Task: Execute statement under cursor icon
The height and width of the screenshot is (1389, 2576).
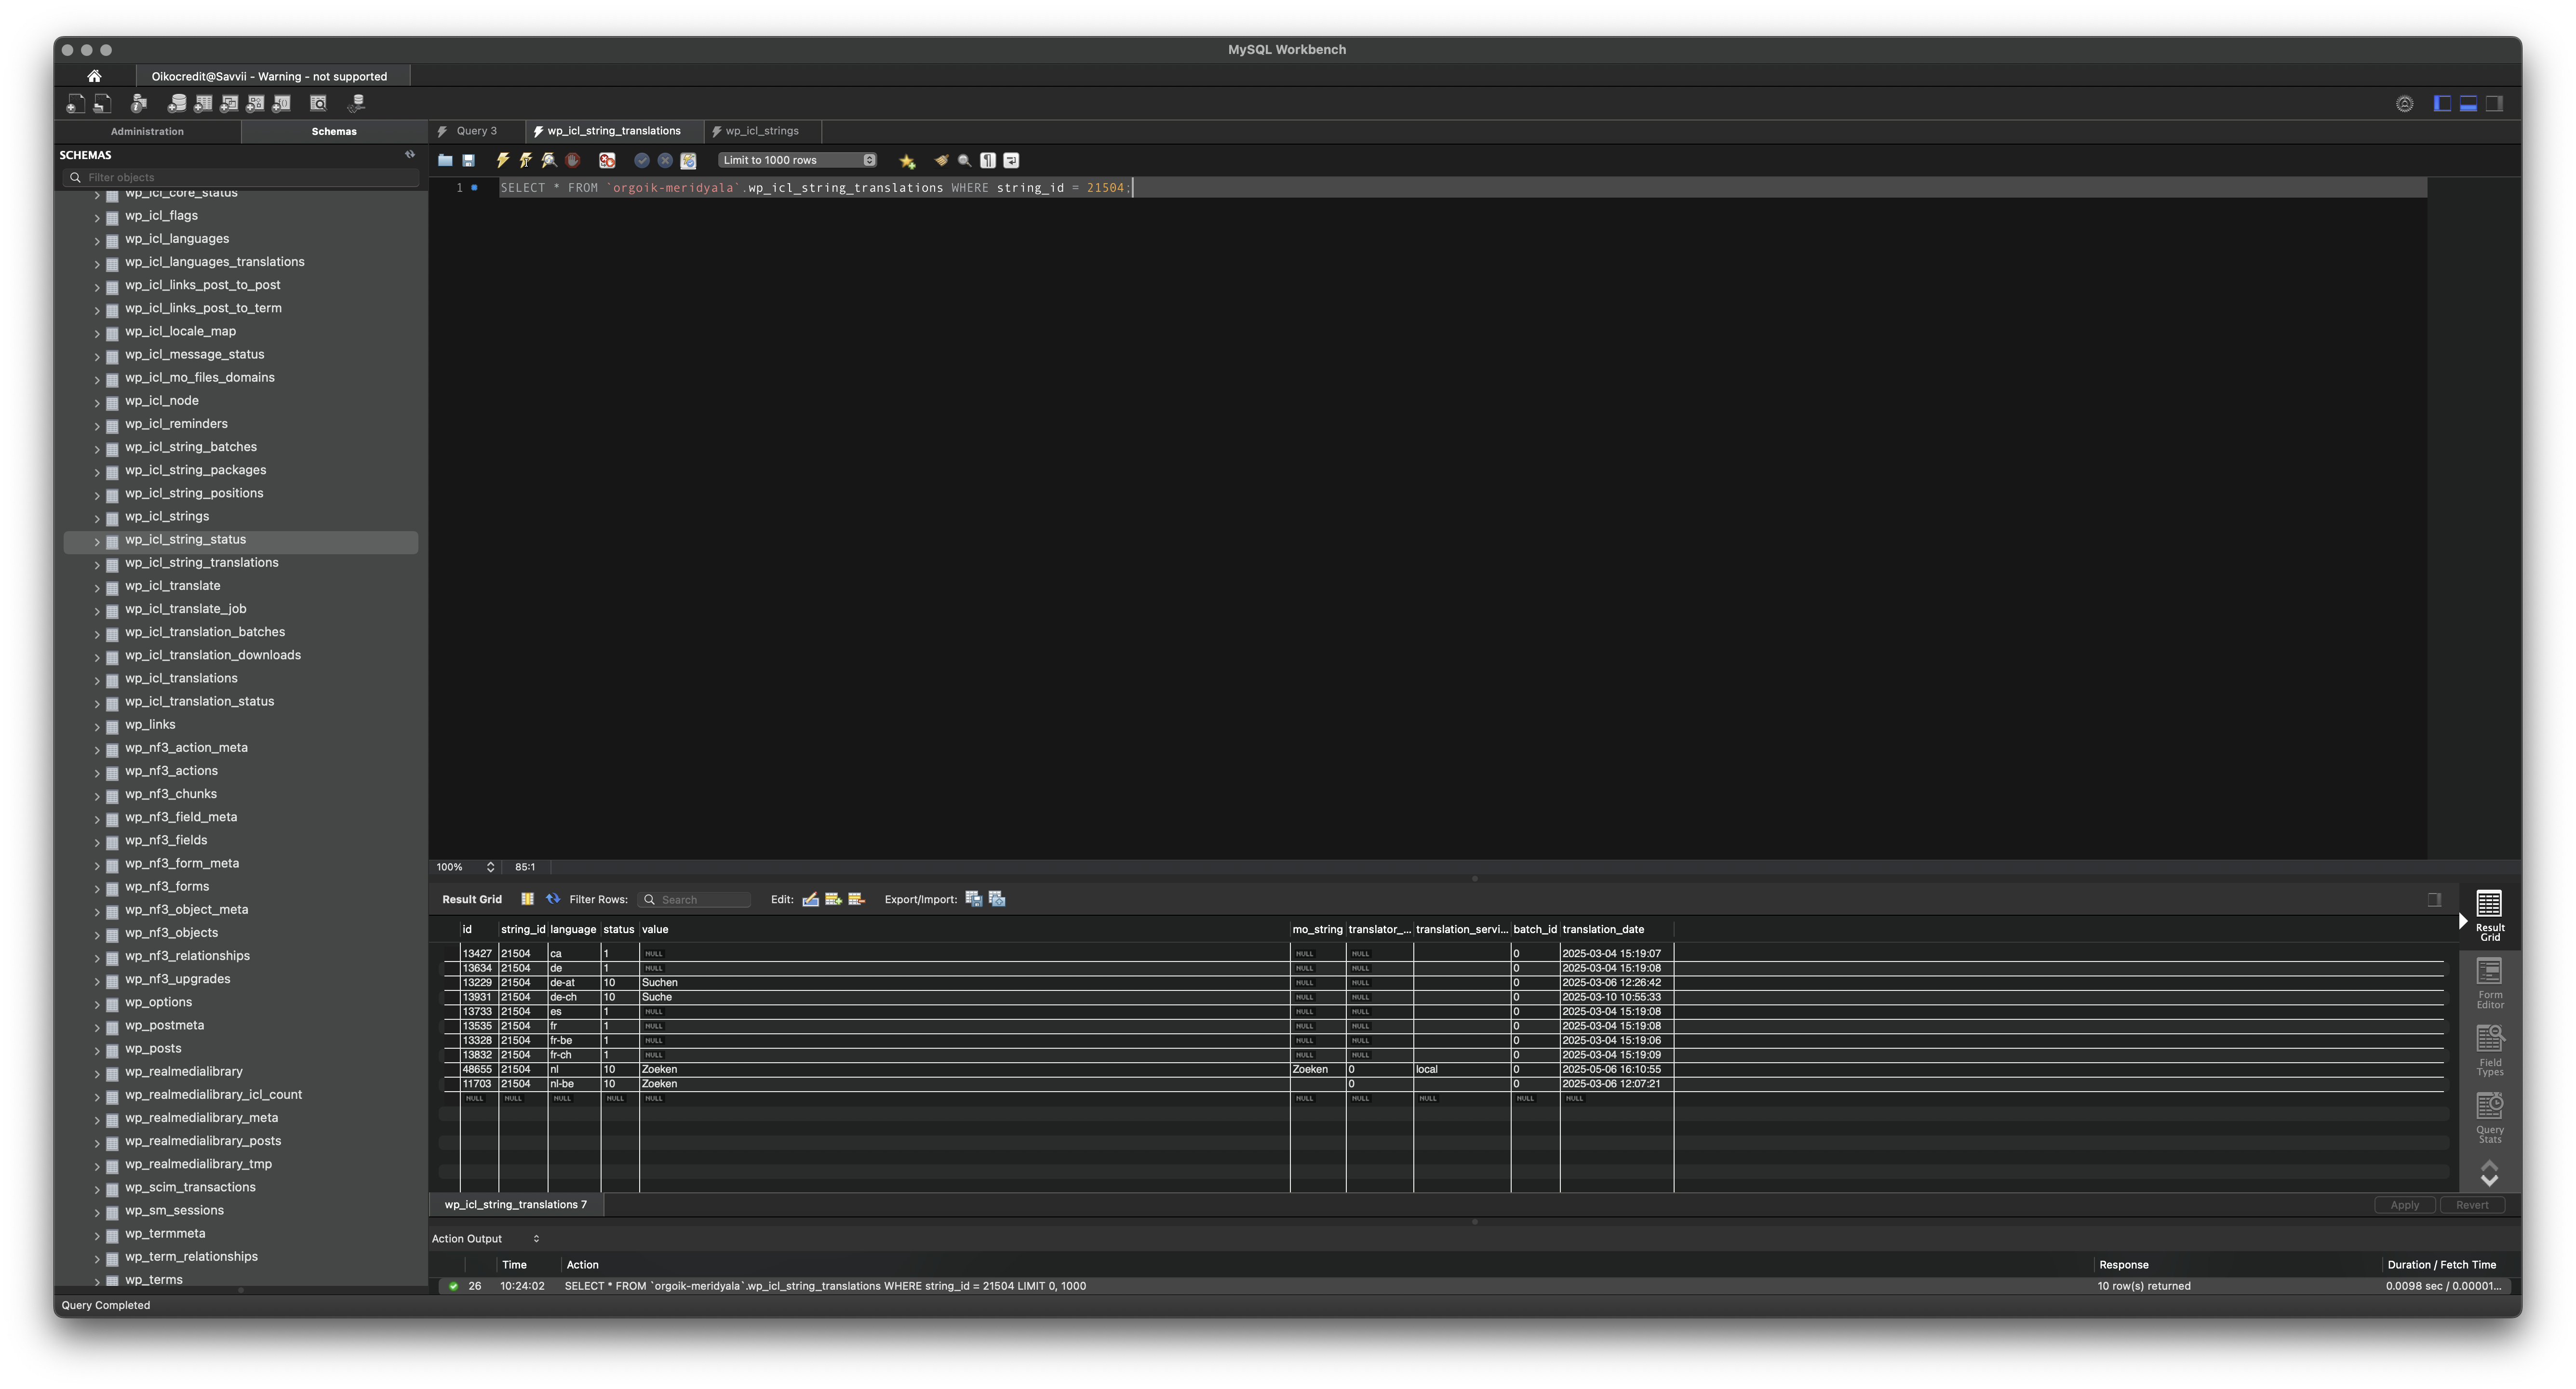Action: coord(526,160)
